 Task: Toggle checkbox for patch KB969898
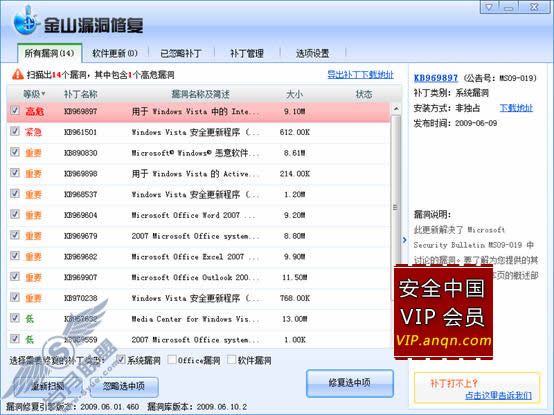tap(15, 173)
